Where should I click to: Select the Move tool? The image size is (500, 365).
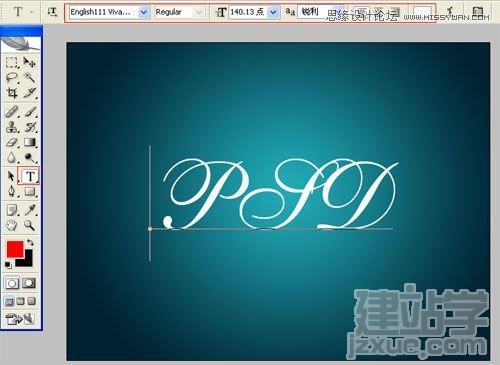coord(30,62)
